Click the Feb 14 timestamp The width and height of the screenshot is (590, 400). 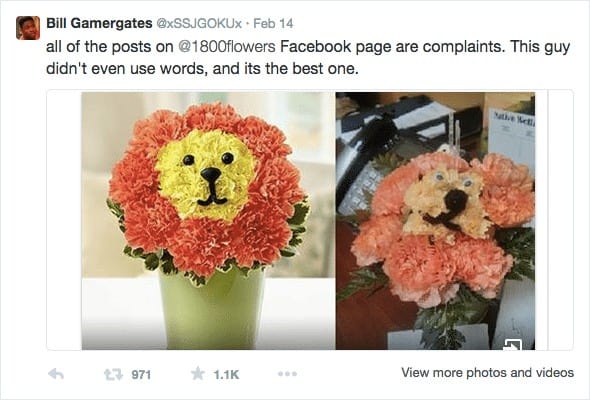pyautogui.click(x=273, y=23)
